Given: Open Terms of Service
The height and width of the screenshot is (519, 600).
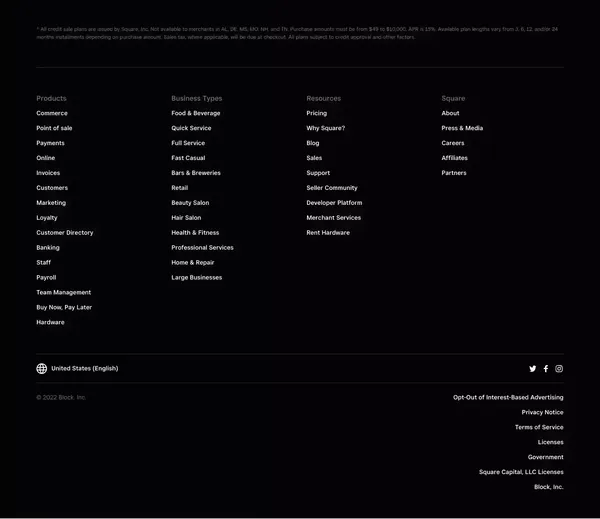Looking at the screenshot, I should [539, 428].
